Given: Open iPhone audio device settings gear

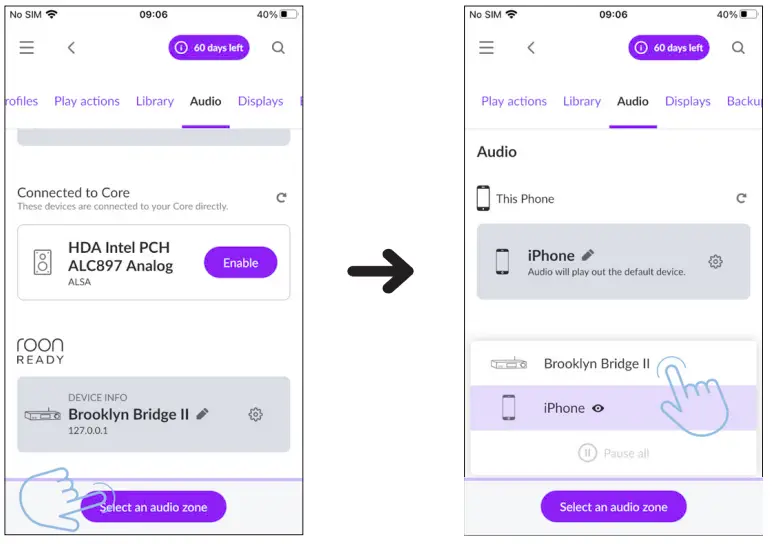Looking at the screenshot, I should [x=715, y=261].
